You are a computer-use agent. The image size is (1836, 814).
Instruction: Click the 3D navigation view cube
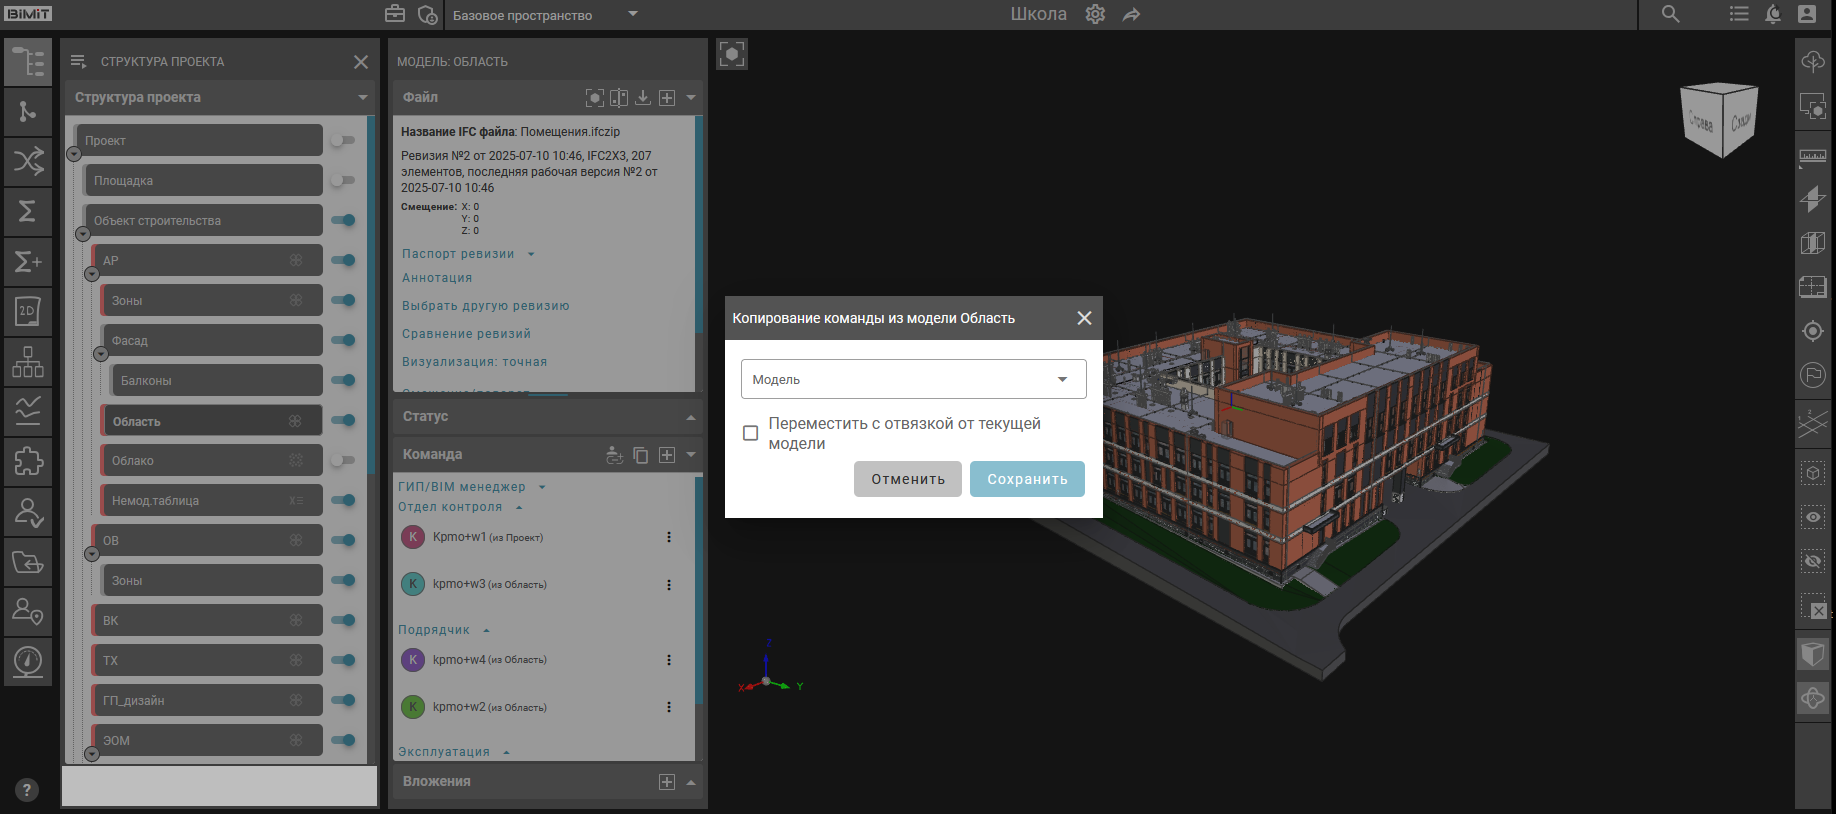click(x=1719, y=120)
